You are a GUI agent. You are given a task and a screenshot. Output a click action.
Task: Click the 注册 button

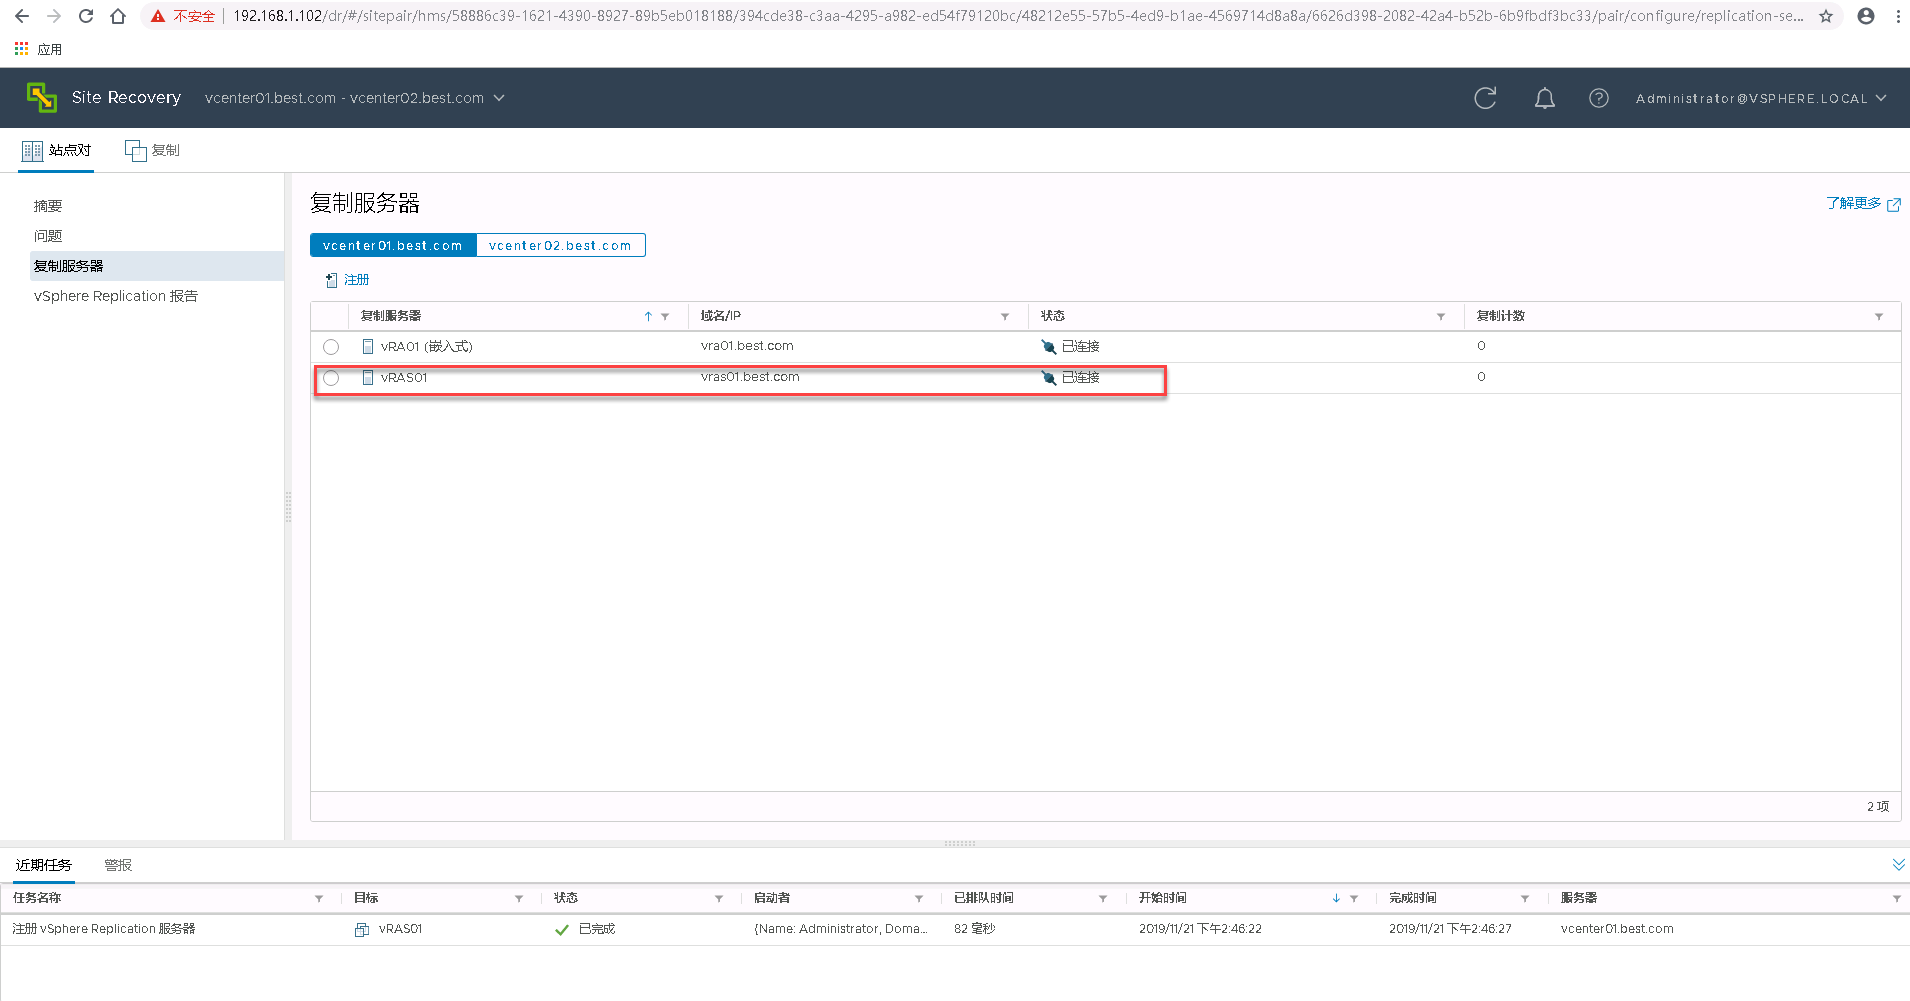(347, 280)
